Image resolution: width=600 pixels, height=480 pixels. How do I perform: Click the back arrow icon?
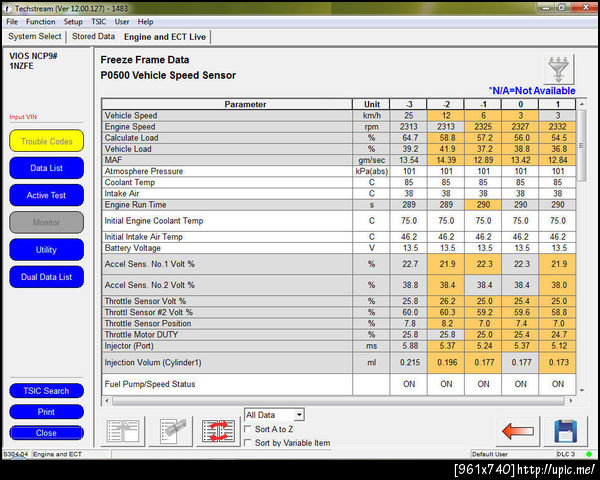(517, 431)
